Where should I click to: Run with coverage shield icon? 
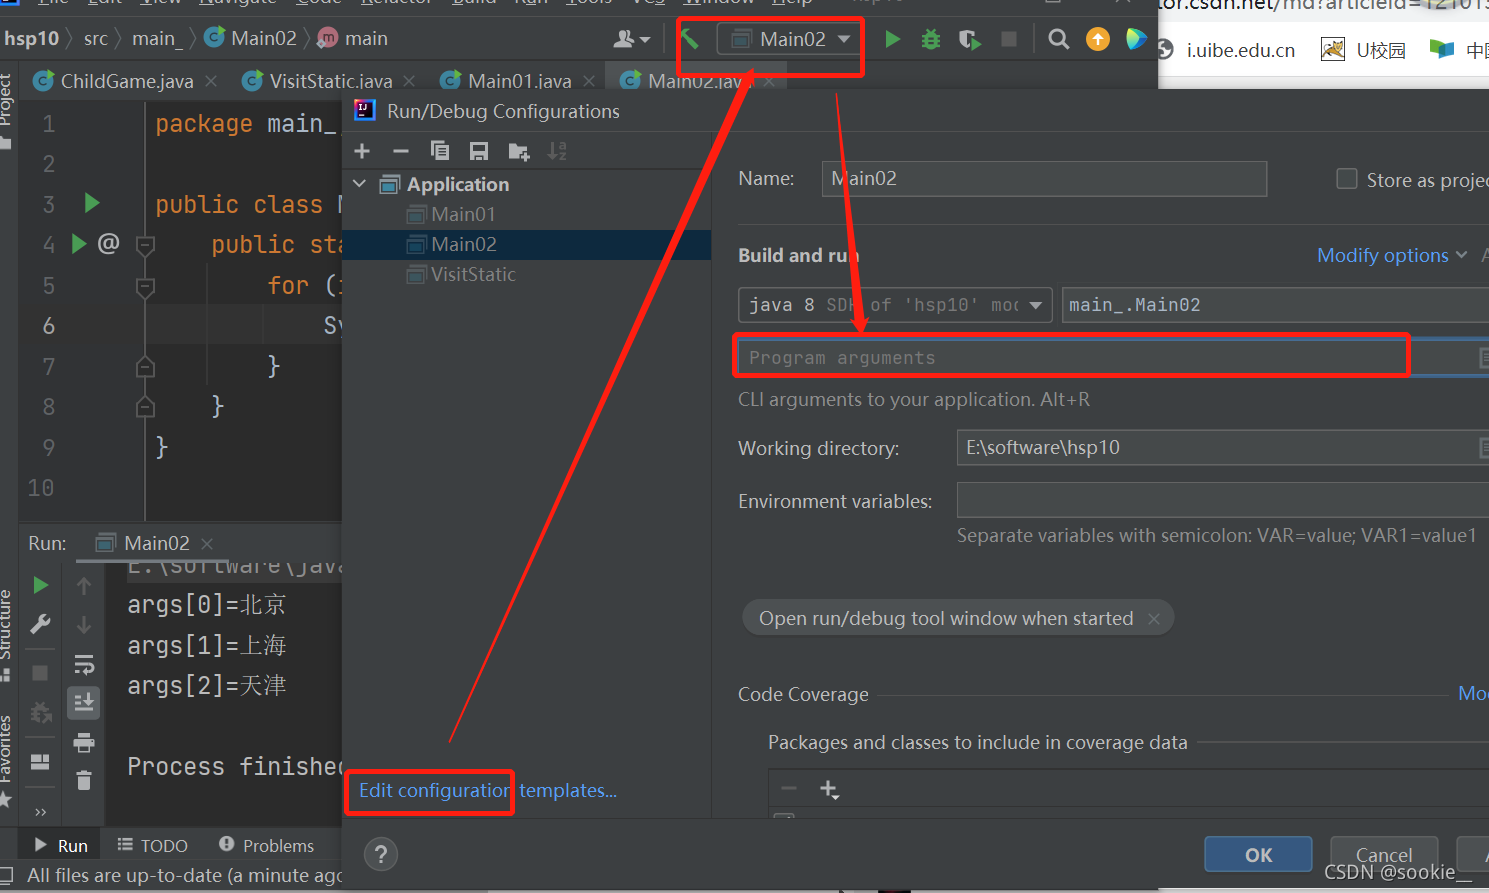coord(970,39)
